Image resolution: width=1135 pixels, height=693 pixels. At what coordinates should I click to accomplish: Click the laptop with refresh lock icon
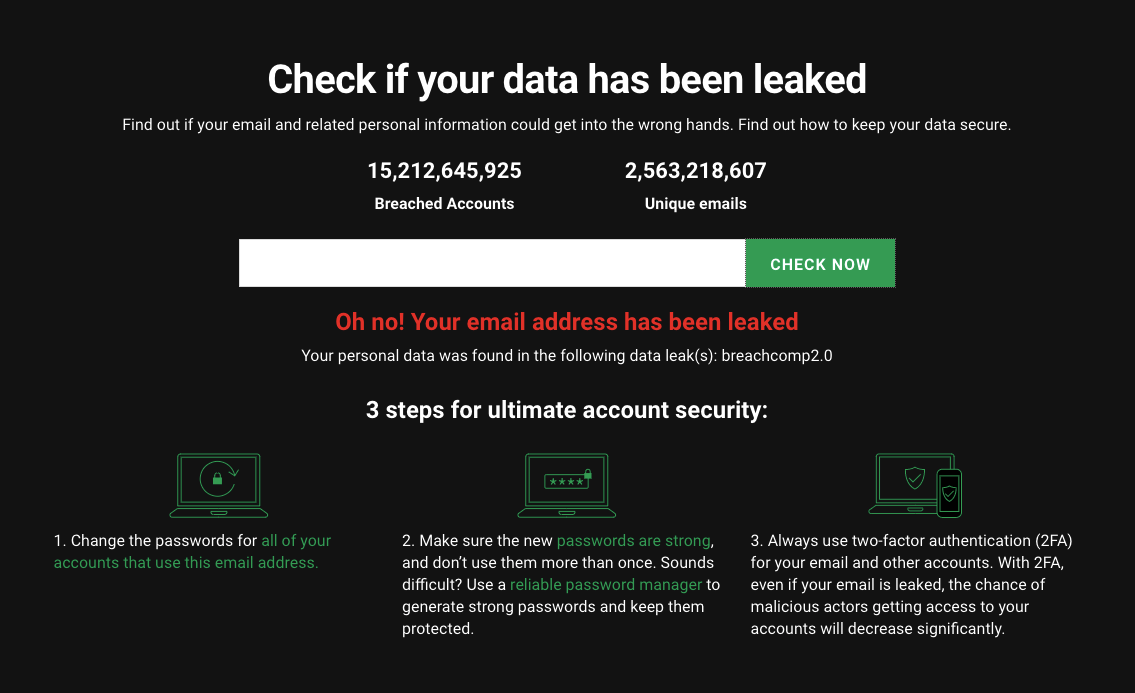(219, 485)
